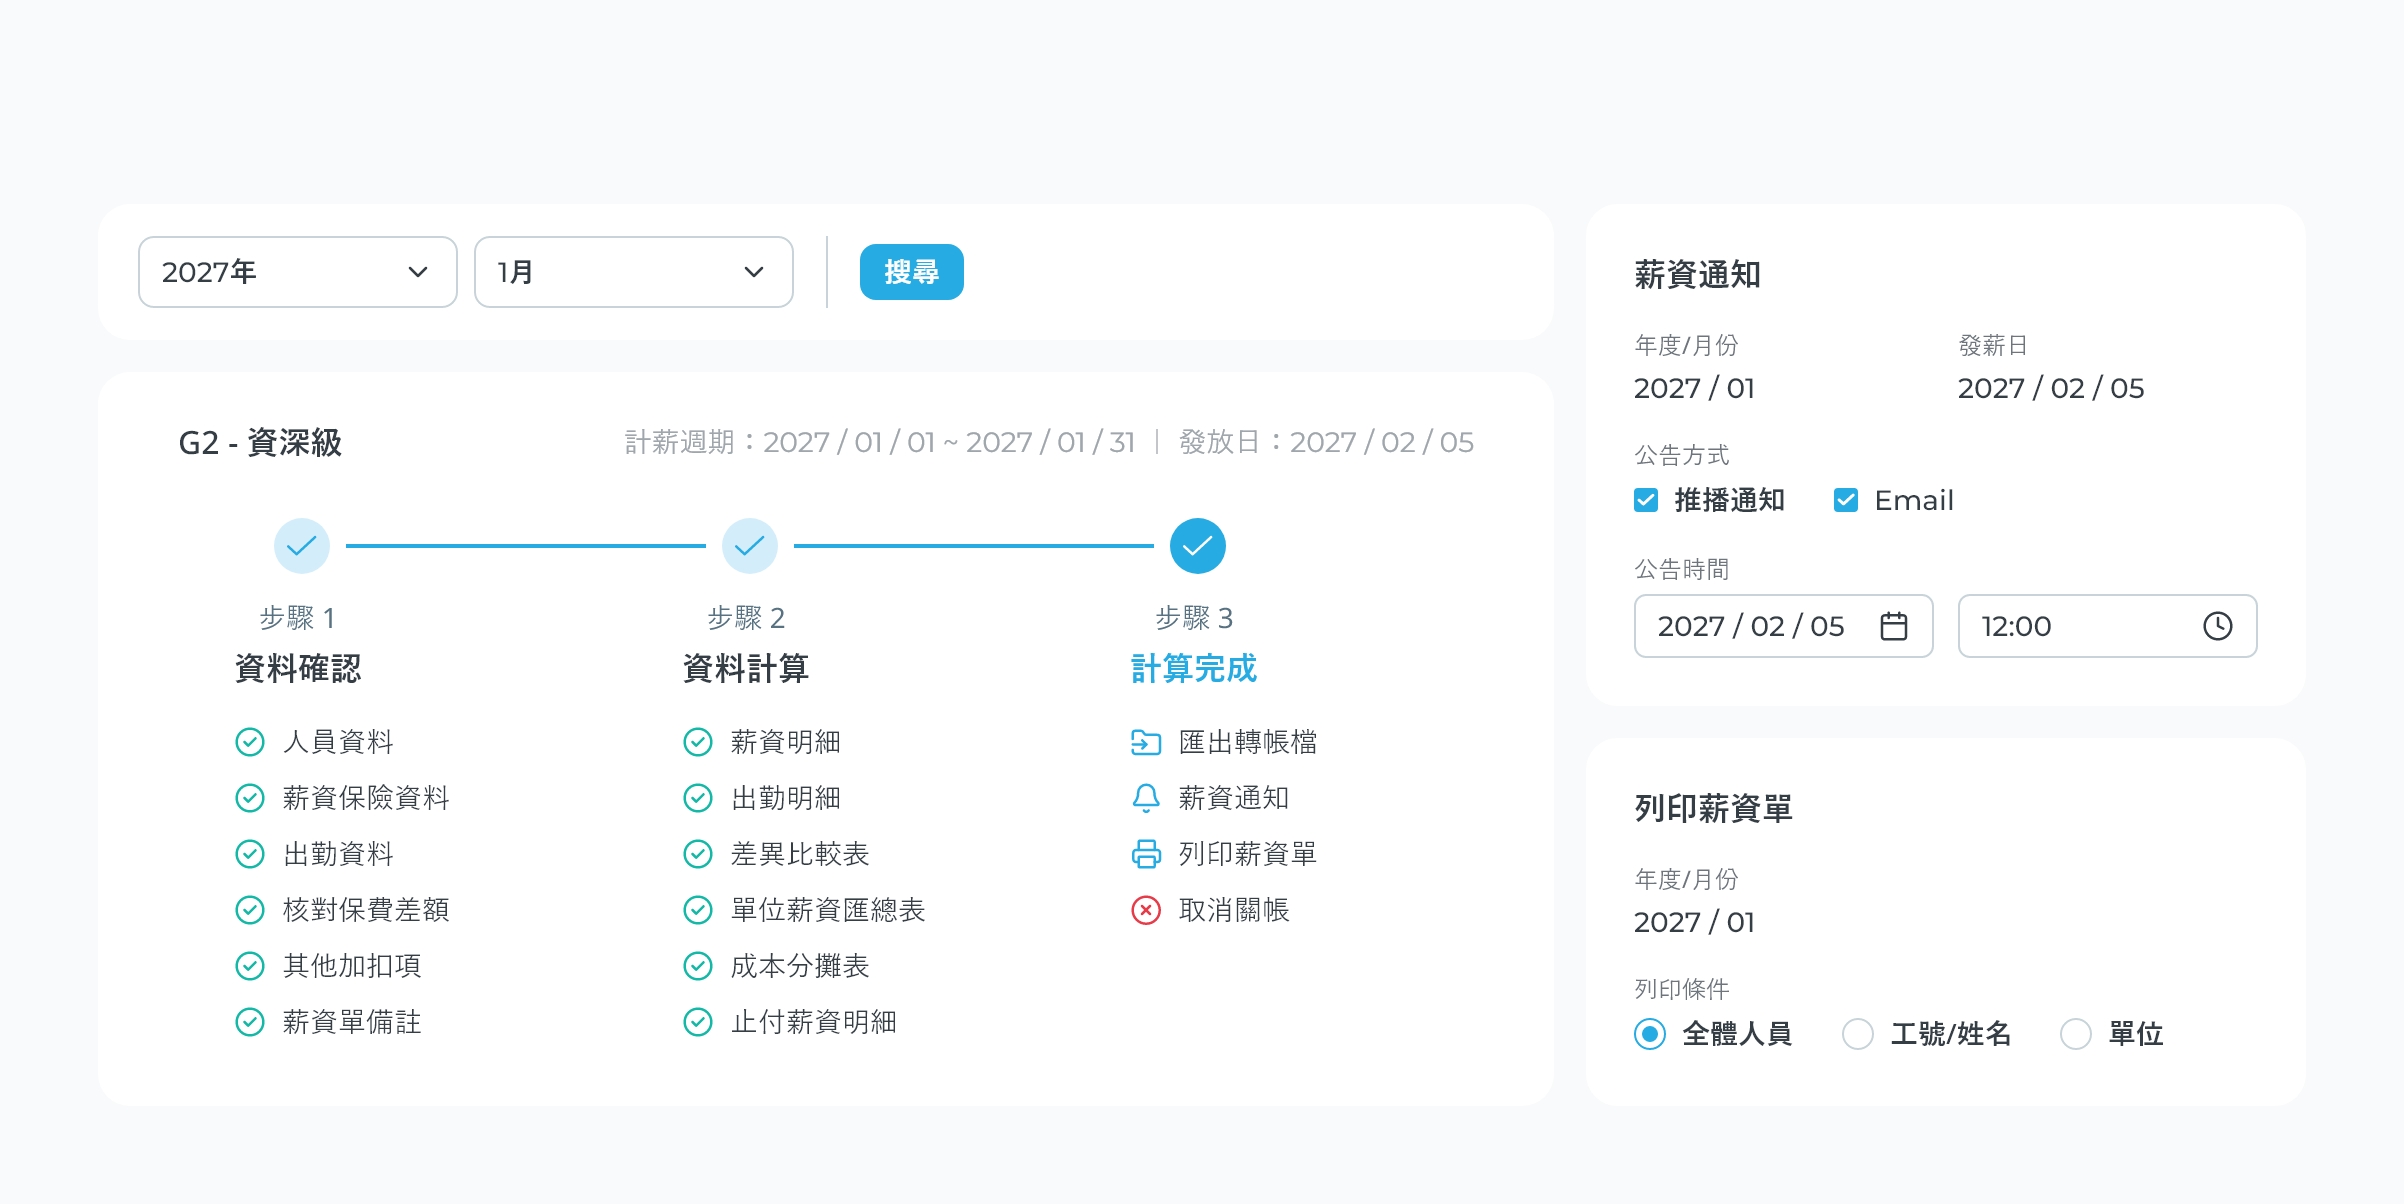
Task: Click check icon beside 薪資明細
Action: [x=698, y=742]
